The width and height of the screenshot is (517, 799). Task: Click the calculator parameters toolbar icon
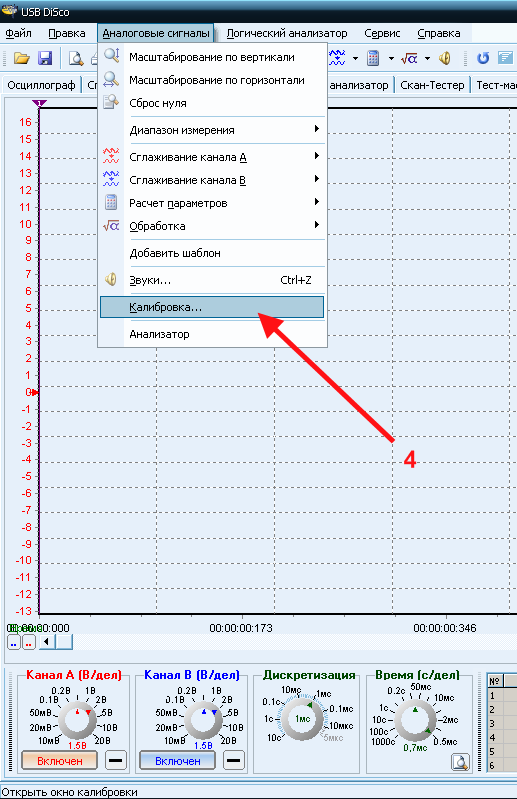pyautogui.click(x=373, y=58)
